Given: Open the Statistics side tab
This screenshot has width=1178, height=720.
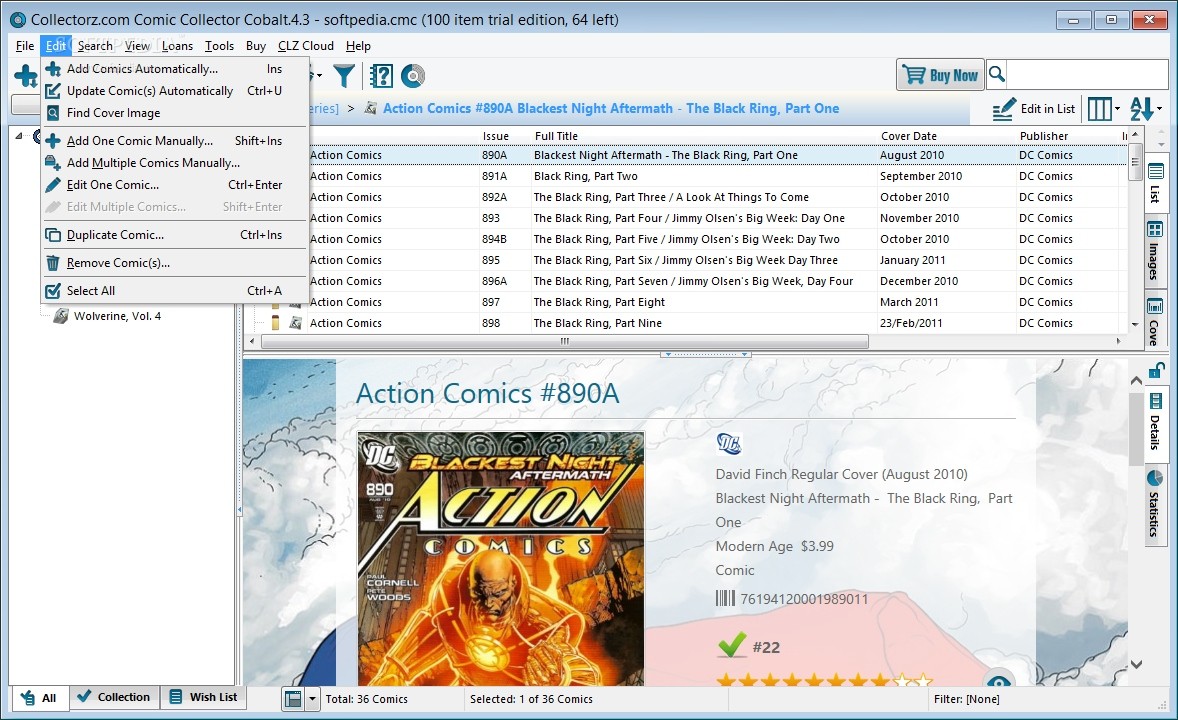Looking at the screenshot, I should point(1155,504).
